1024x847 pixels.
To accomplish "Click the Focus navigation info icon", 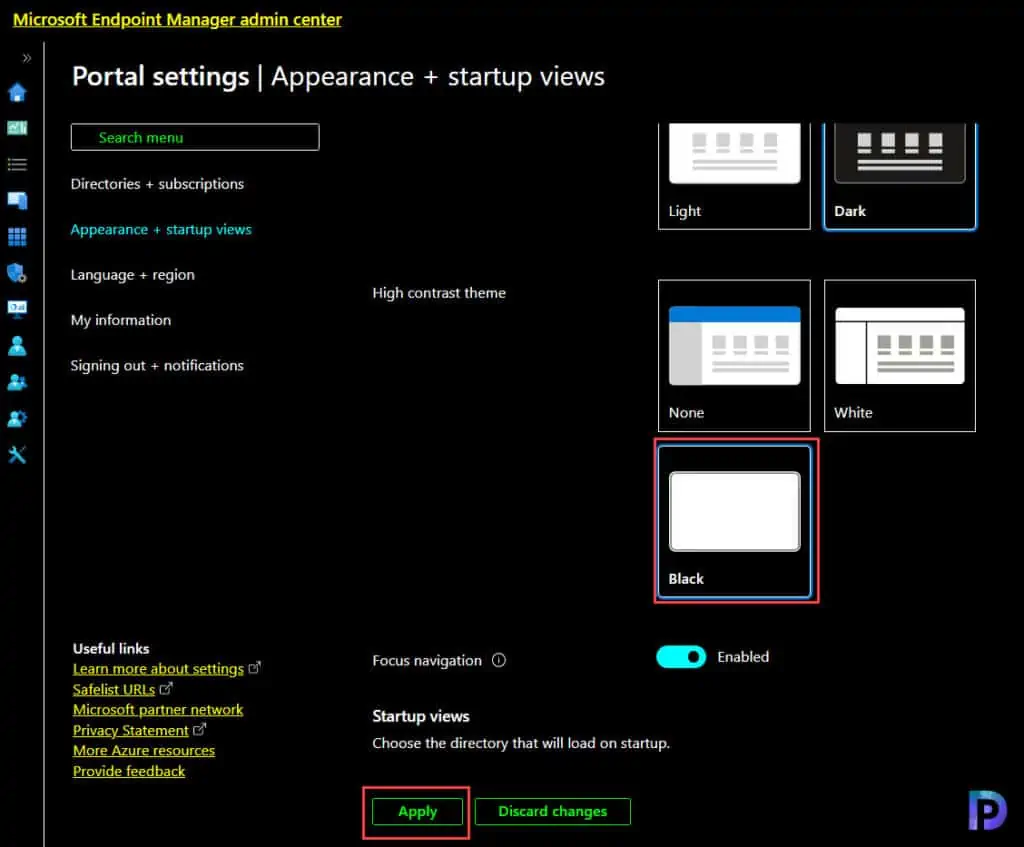I will tap(498, 660).
